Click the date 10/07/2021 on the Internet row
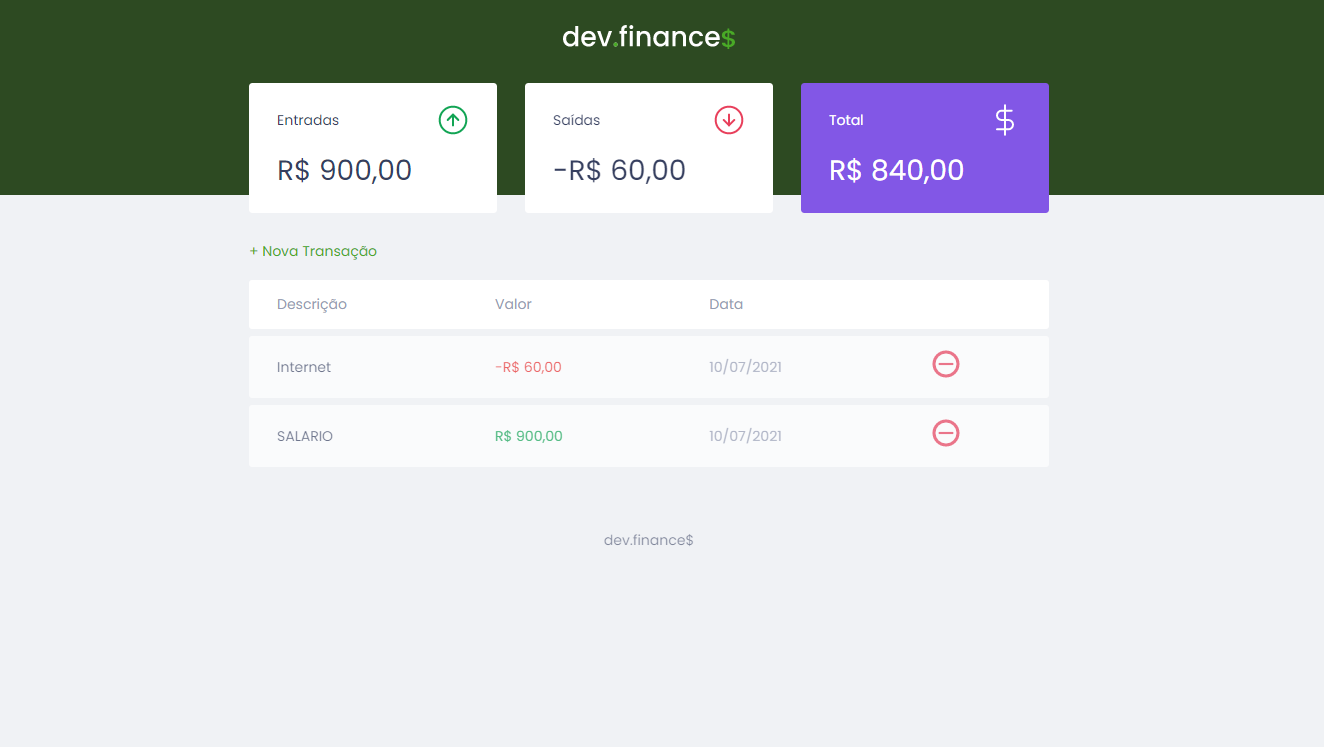The height and width of the screenshot is (747, 1324). pos(745,366)
